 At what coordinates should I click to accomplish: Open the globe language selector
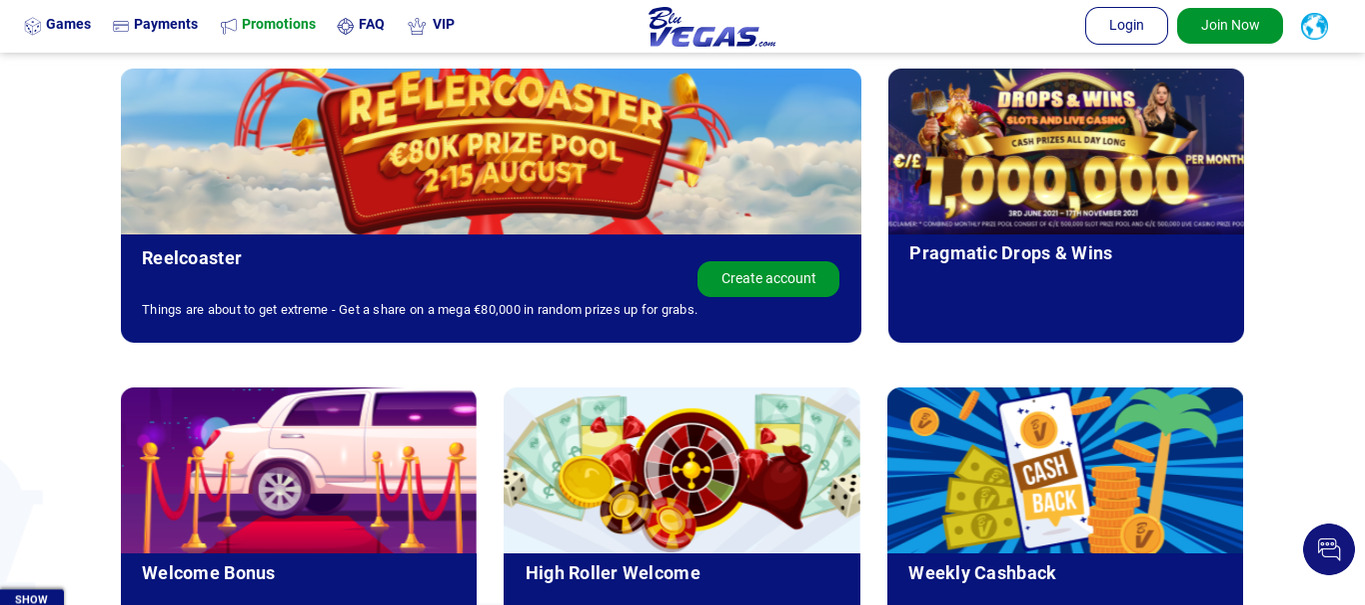click(1314, 26)
